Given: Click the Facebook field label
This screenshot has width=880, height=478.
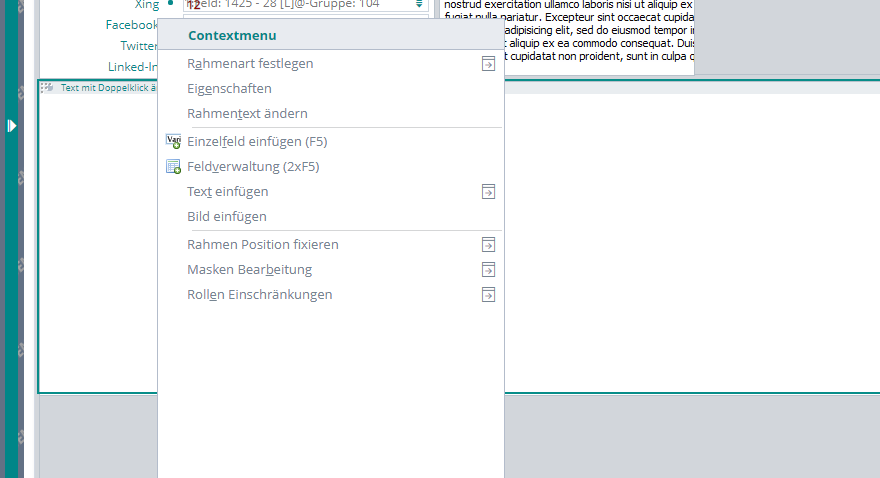Looking at the screenshot, I should pyautogui.click(x=131, y=25).
